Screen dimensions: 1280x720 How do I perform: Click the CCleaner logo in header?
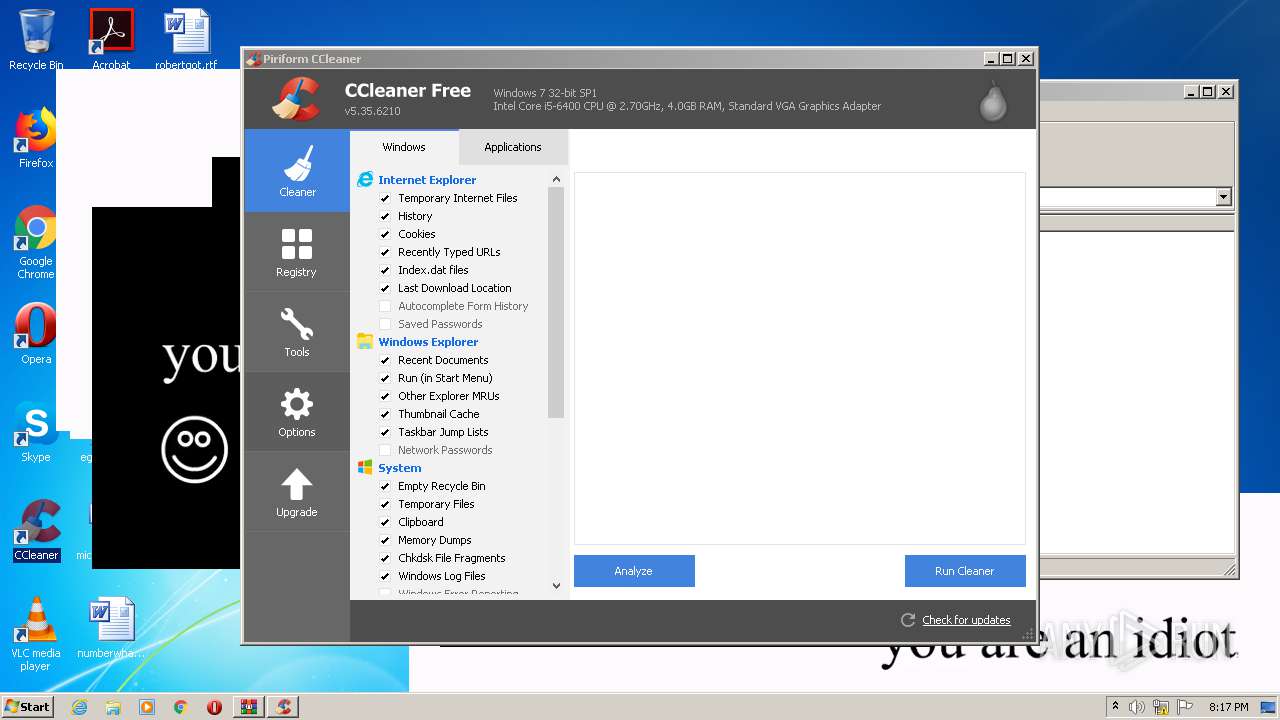(x=295, y=98)
